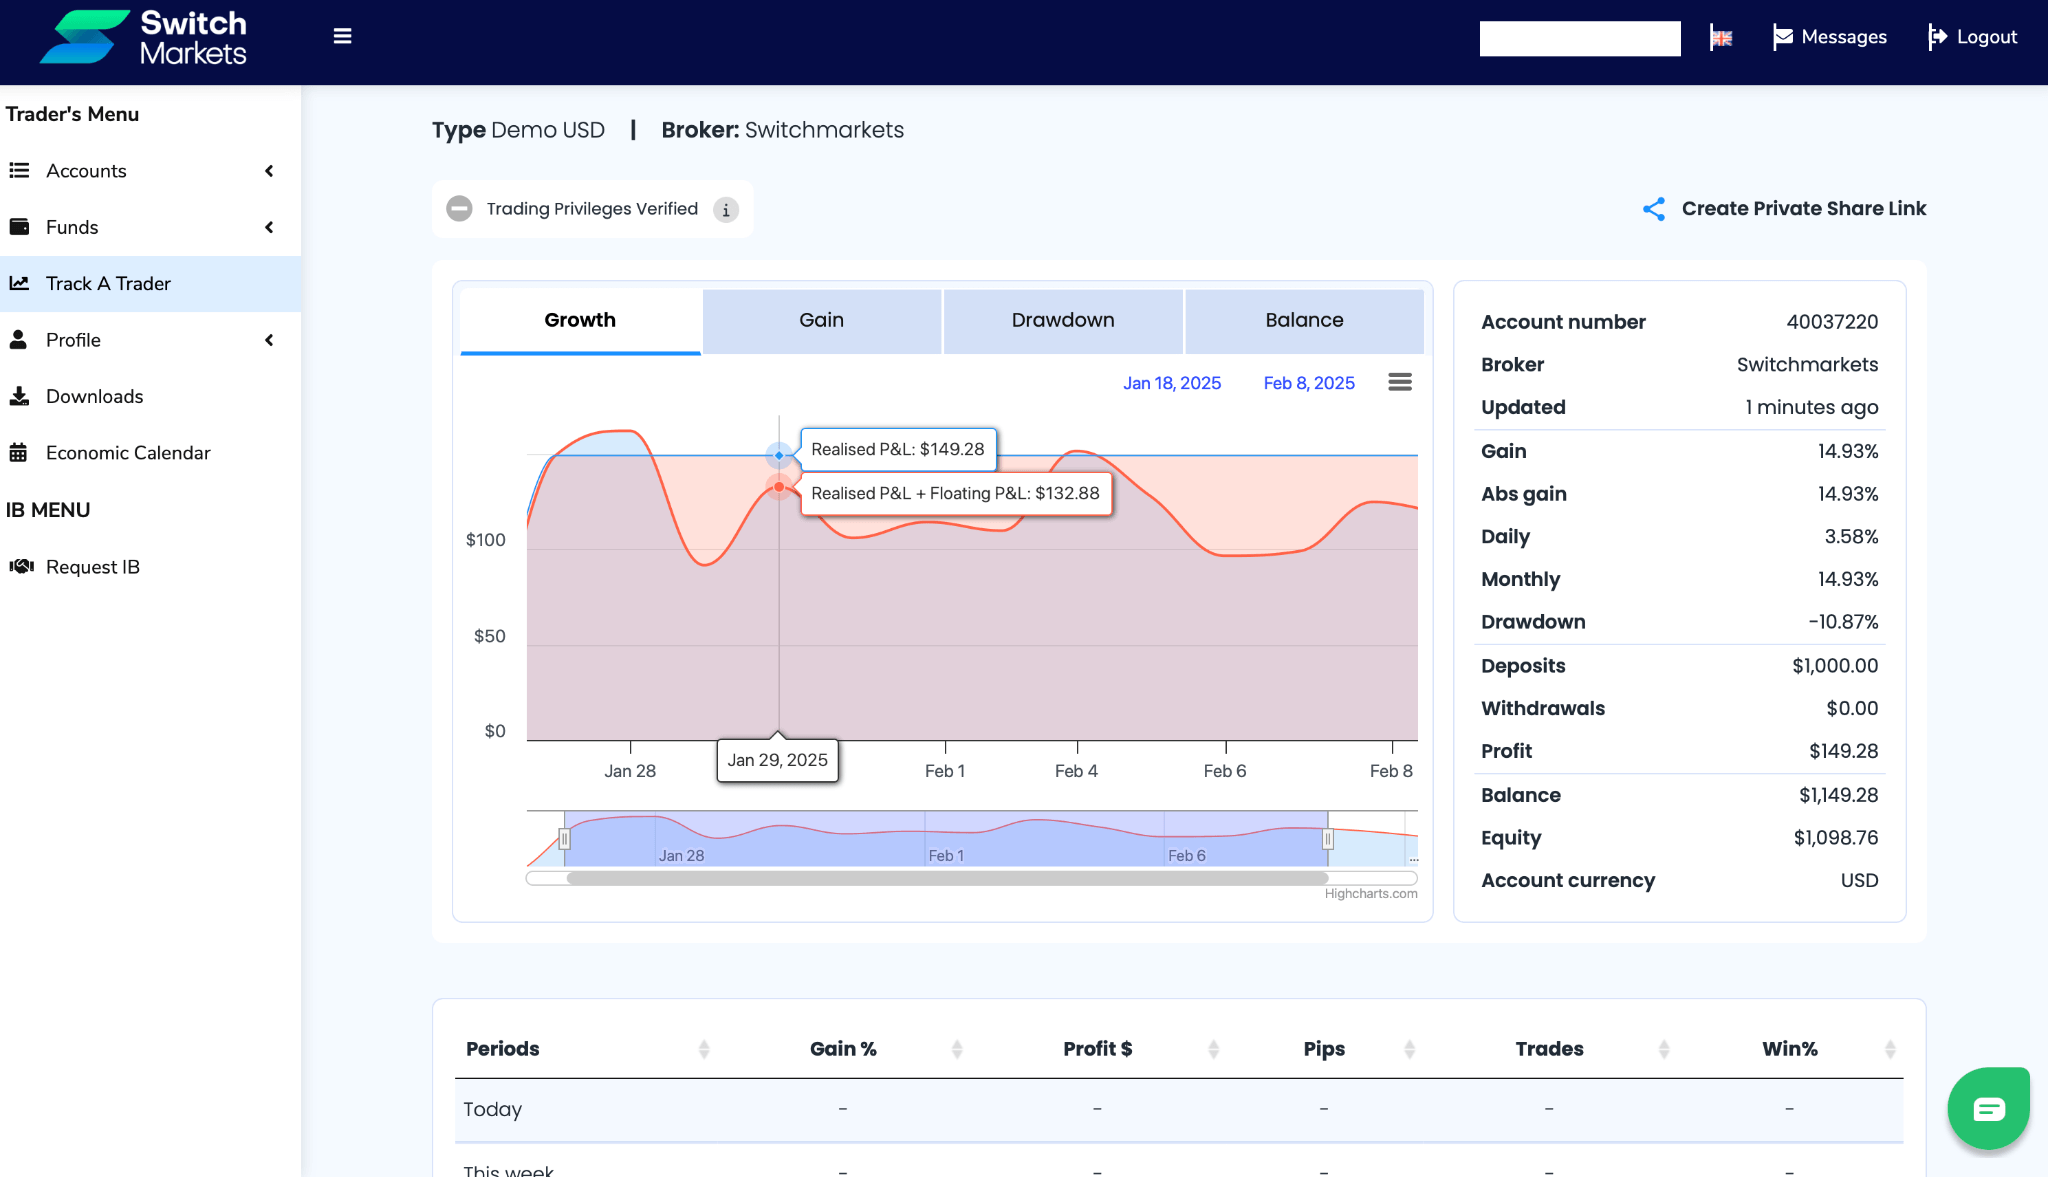This screenshot has width=2048, height=1177.
Task: Click the right navigator range handle
Action: tap(1328, 839)
